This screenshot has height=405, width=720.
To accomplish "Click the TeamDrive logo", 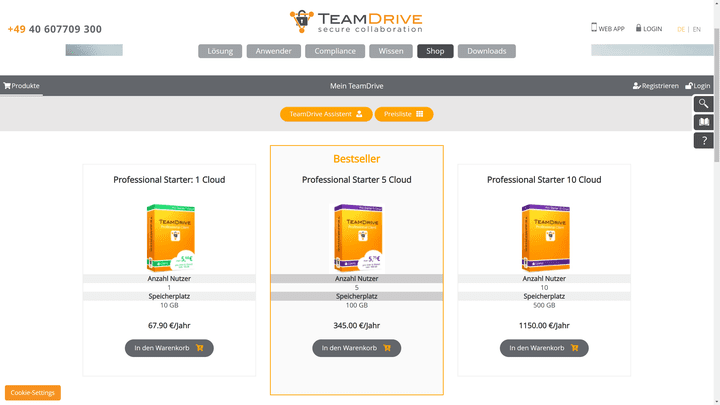I will (356, 22).
